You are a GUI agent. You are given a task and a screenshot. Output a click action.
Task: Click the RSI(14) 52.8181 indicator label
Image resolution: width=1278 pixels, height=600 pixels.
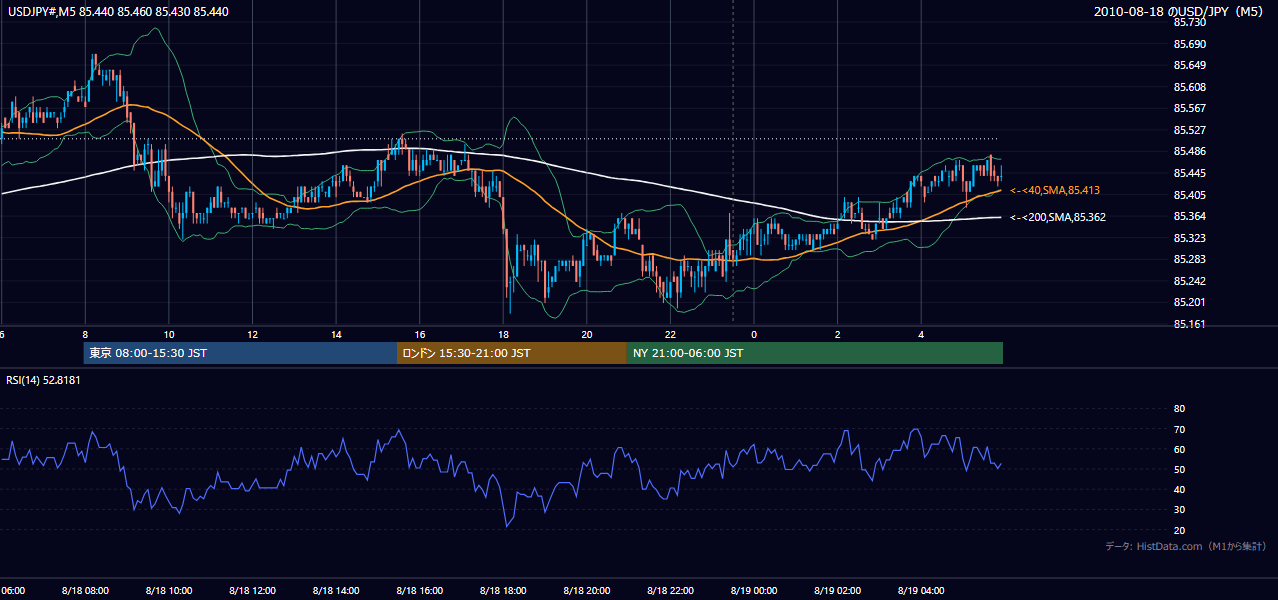43,380
